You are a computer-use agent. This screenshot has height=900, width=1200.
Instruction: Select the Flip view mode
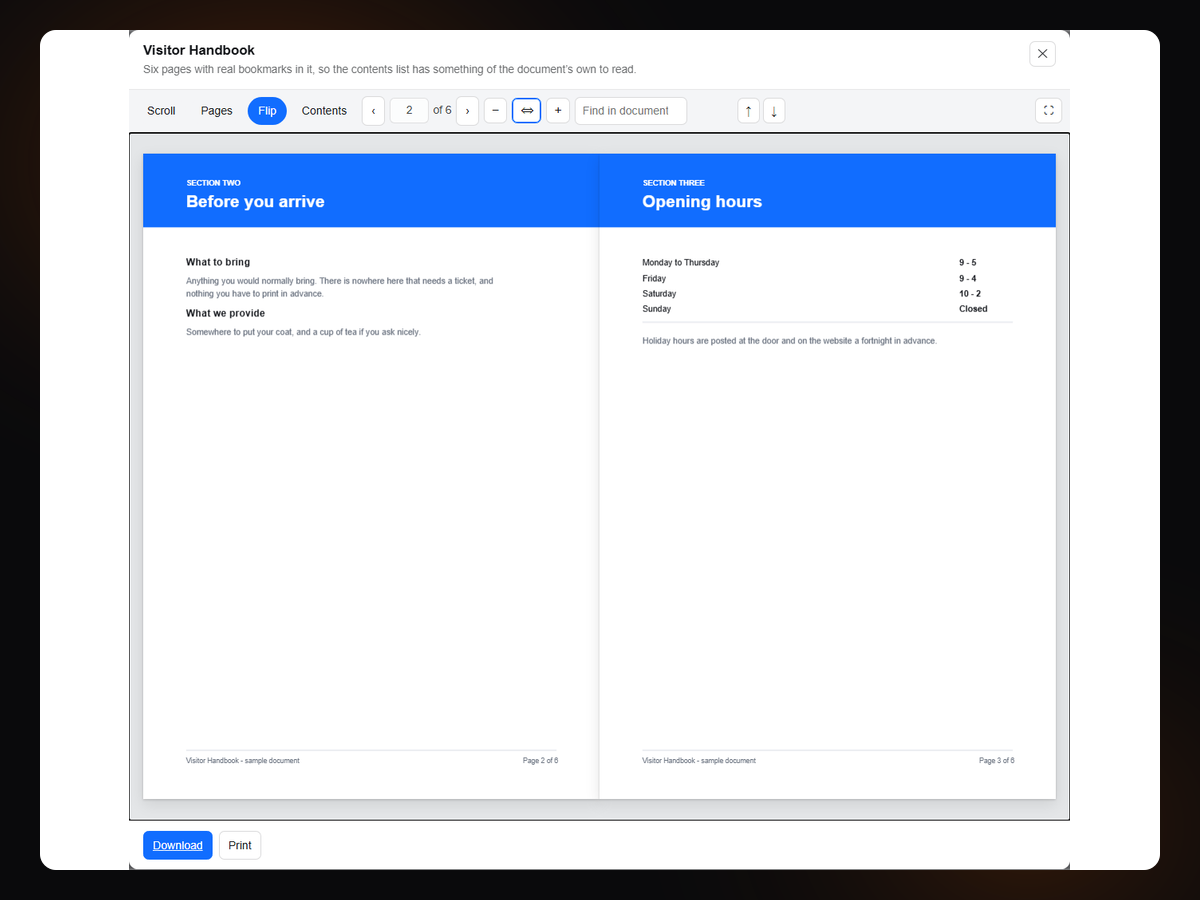[x=267, y=111]
